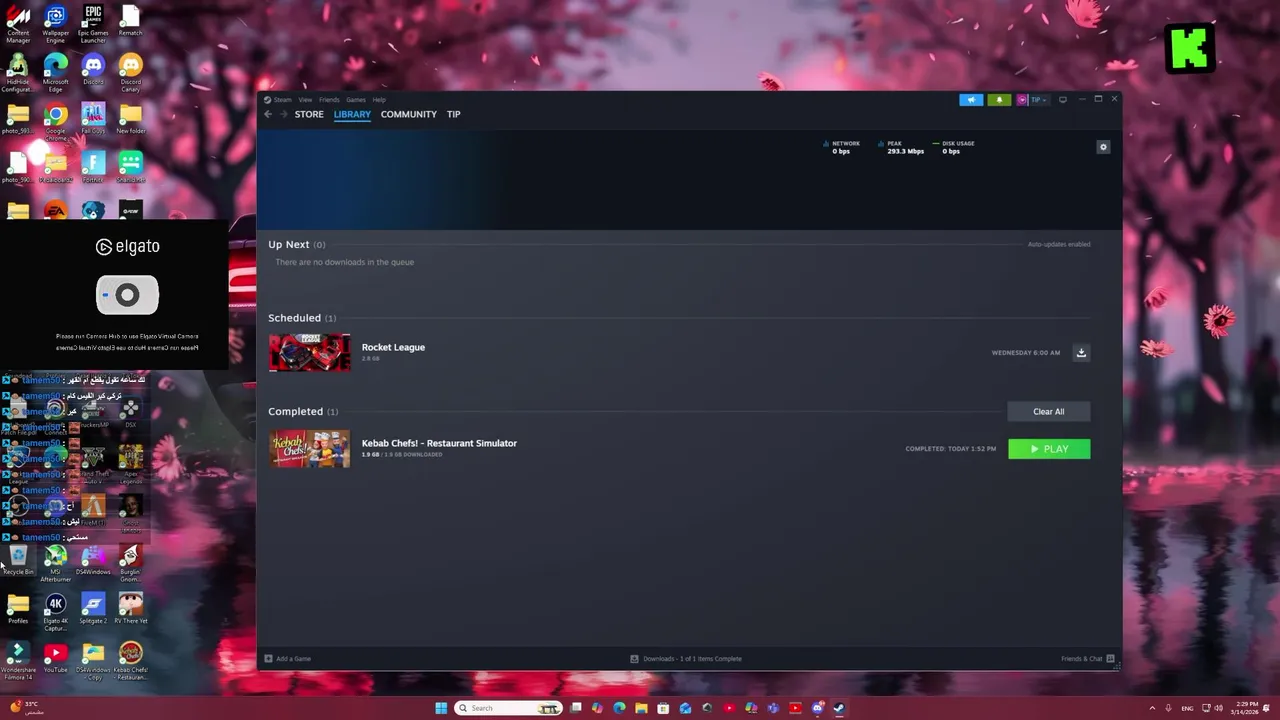Open the Rocket League thumbnail

click(310, 353)
